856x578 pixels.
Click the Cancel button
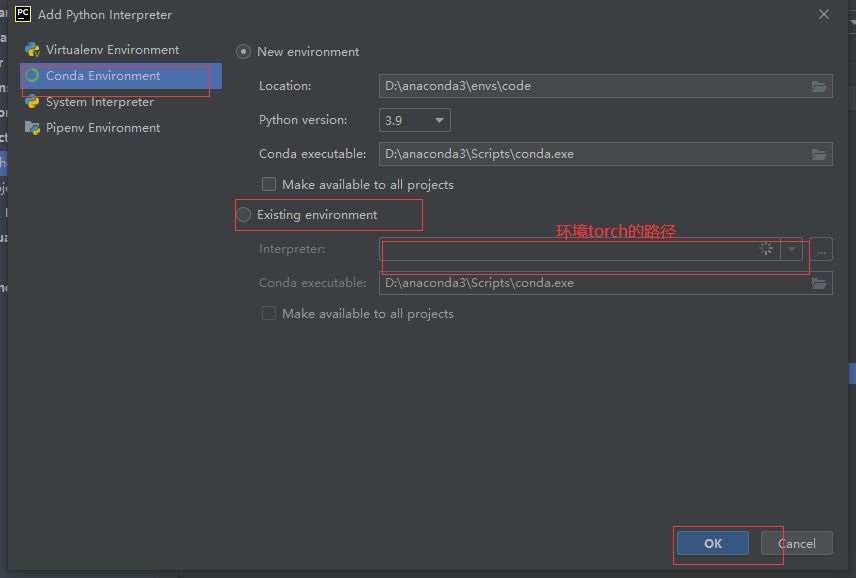tap(796, 543)
